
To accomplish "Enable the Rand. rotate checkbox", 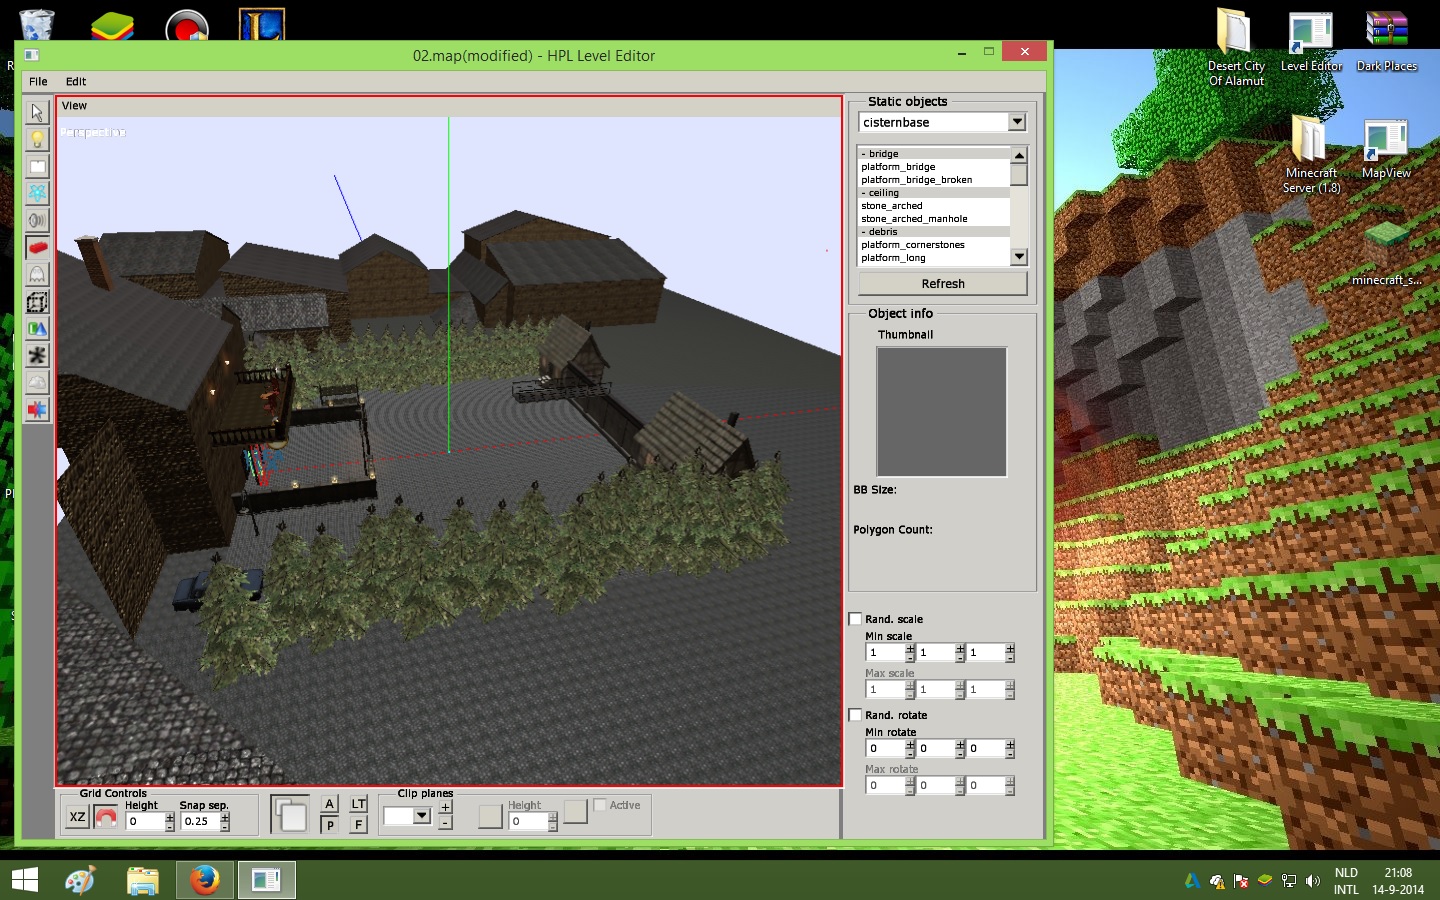I will click(x=855, y=715).
